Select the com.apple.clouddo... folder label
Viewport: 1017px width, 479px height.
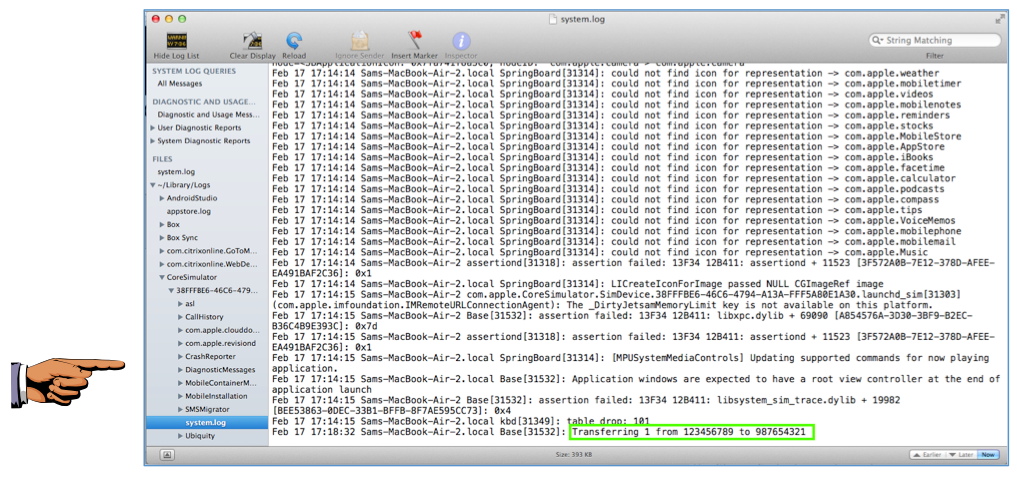pos(222,331)
